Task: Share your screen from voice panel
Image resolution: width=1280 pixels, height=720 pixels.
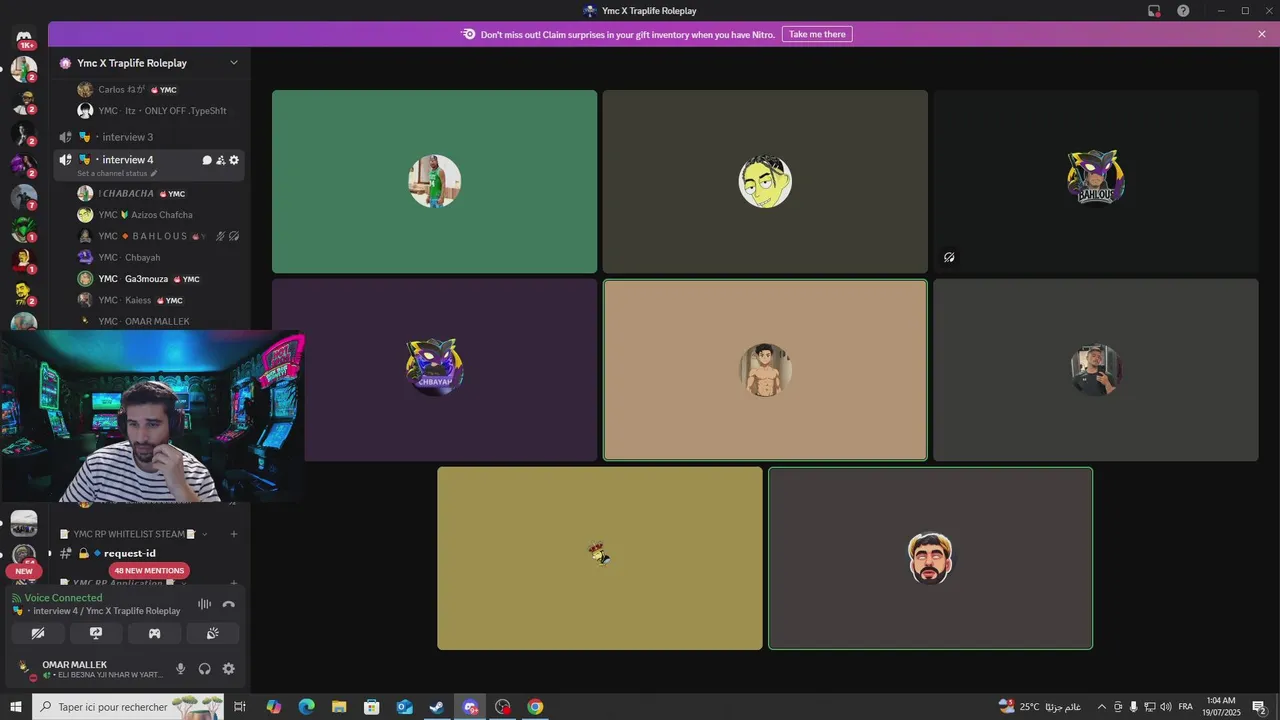Action: coord(96,633)
